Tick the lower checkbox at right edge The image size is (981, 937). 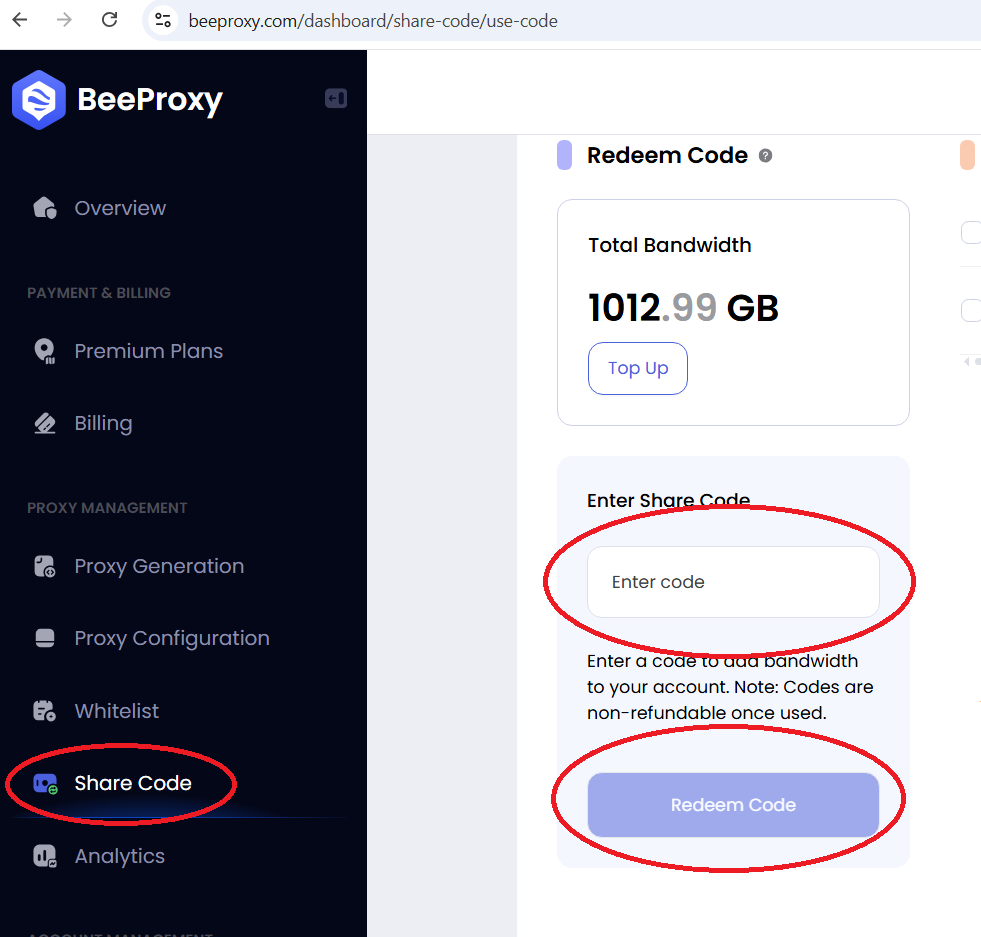pyautogui.click(x=970, y=310)
